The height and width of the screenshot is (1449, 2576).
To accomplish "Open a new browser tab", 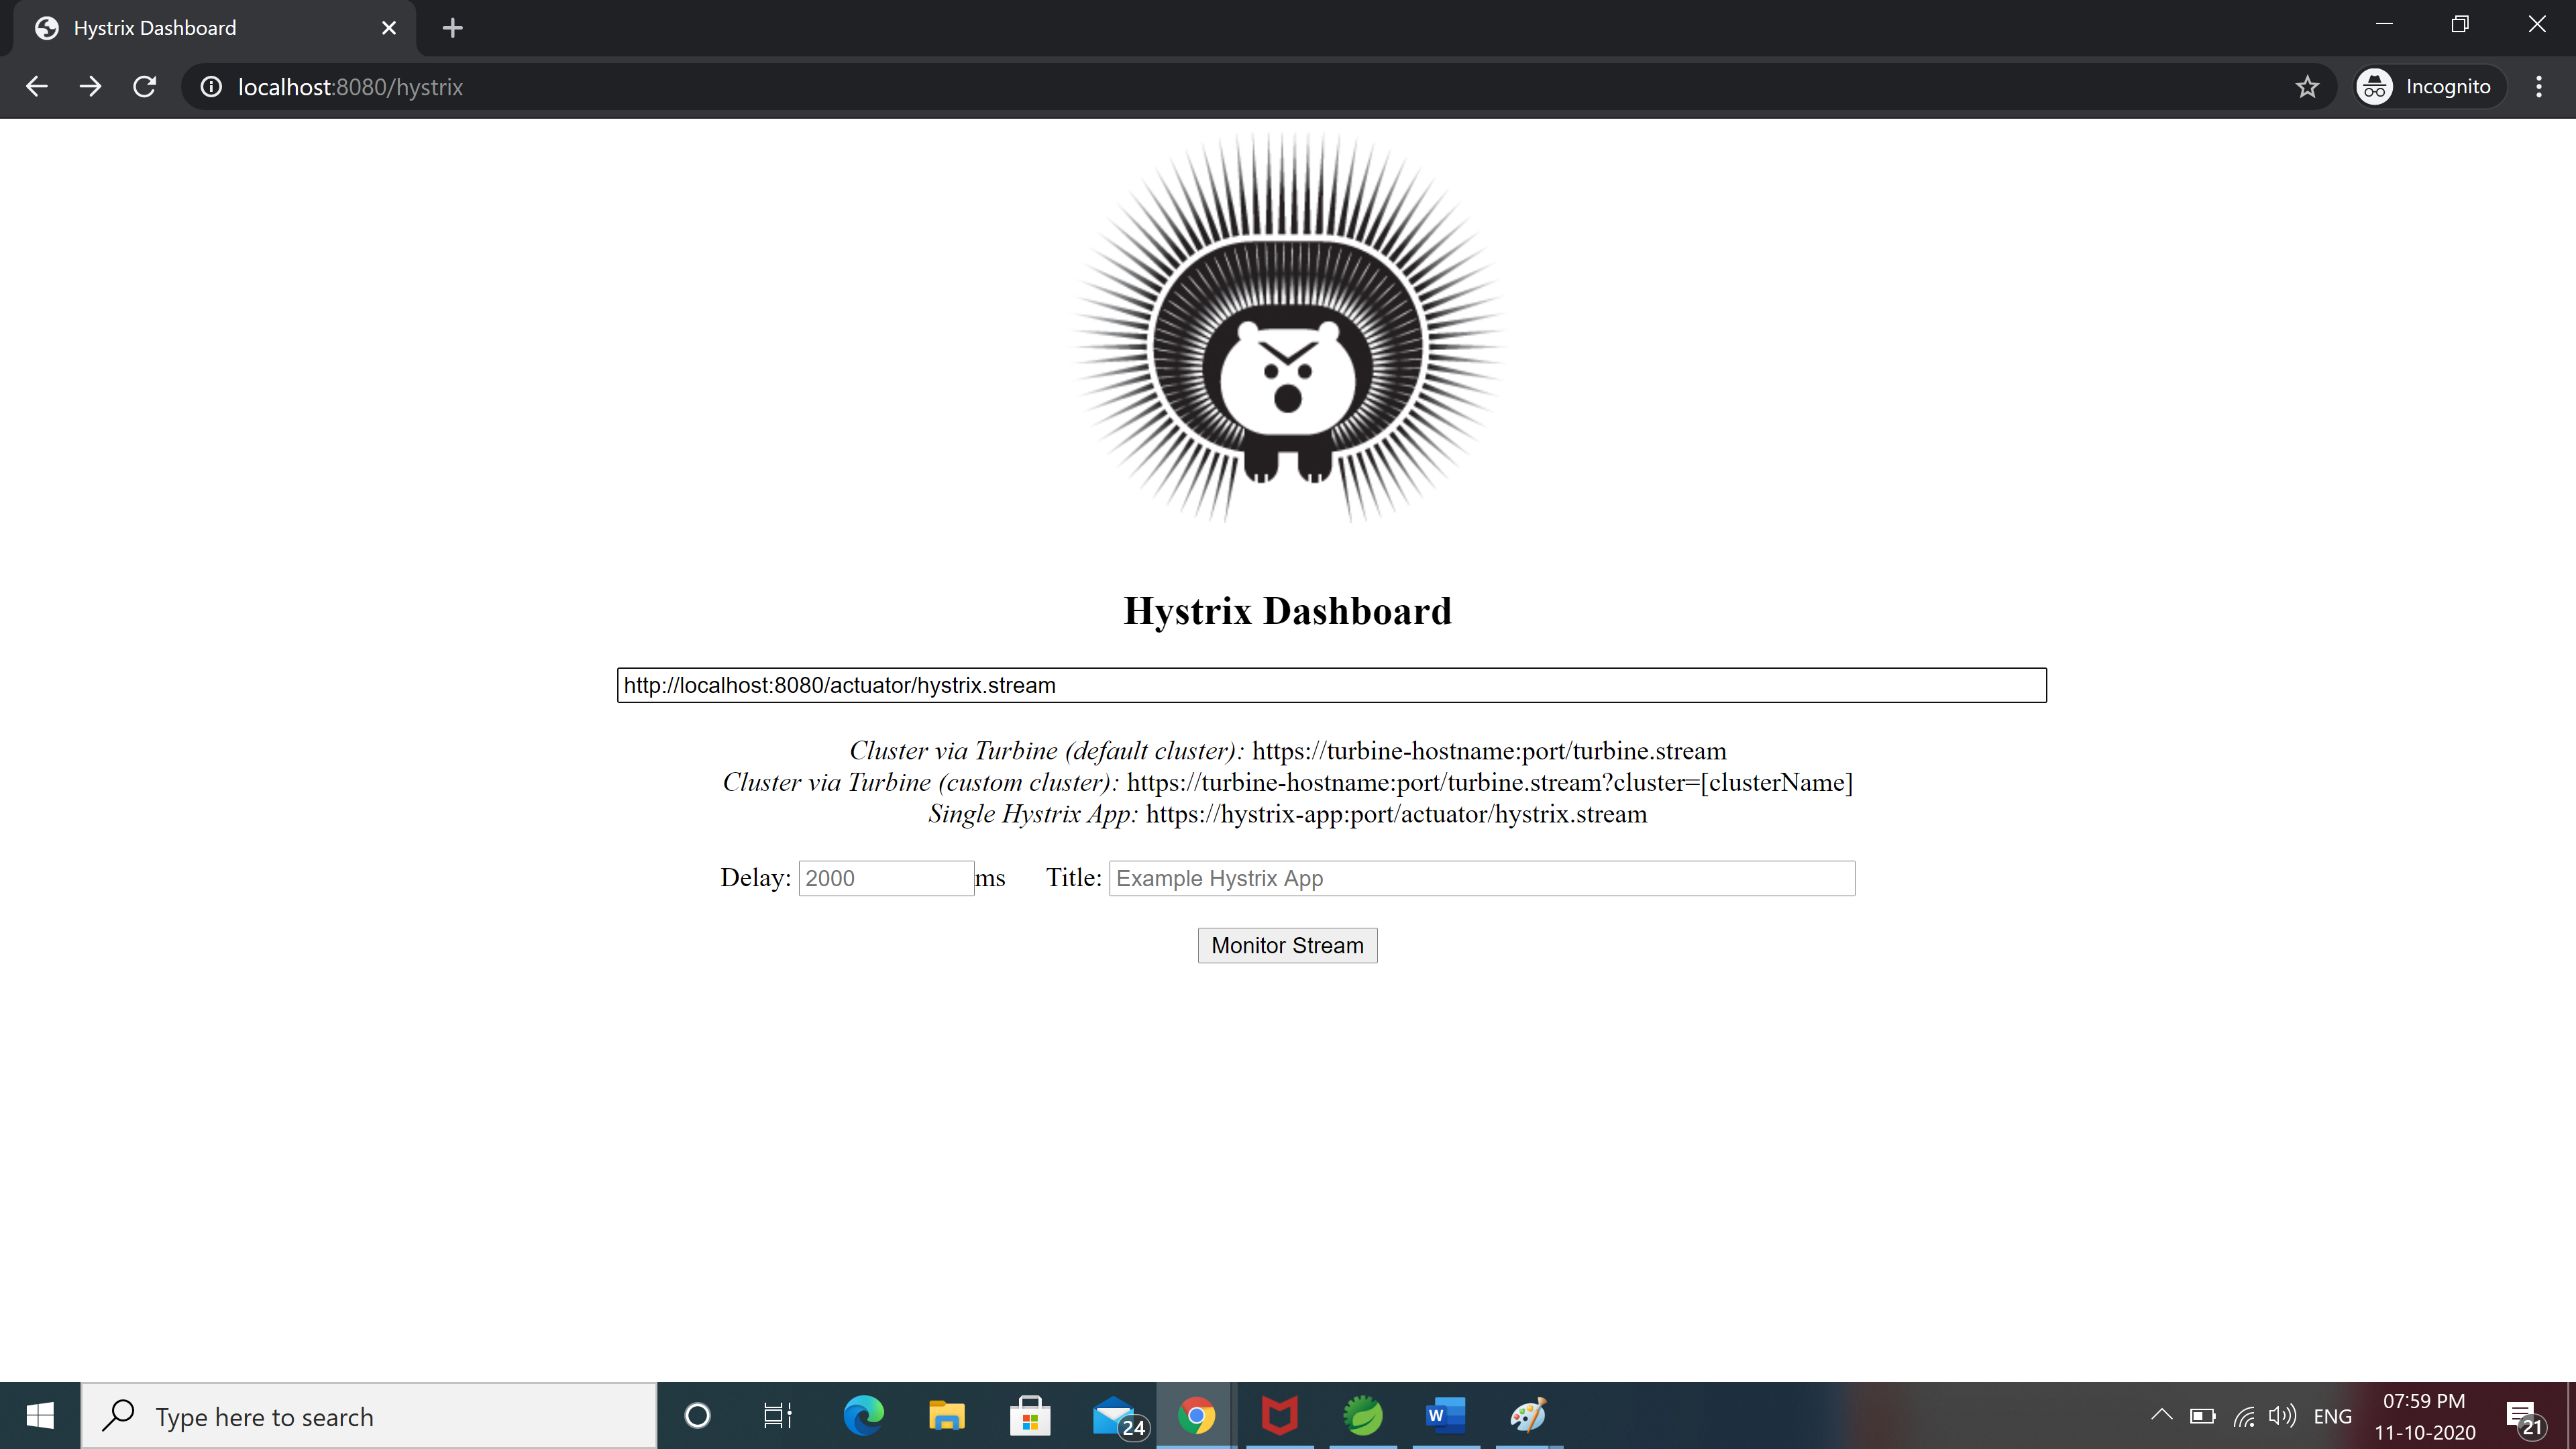I will coord(452,28).
